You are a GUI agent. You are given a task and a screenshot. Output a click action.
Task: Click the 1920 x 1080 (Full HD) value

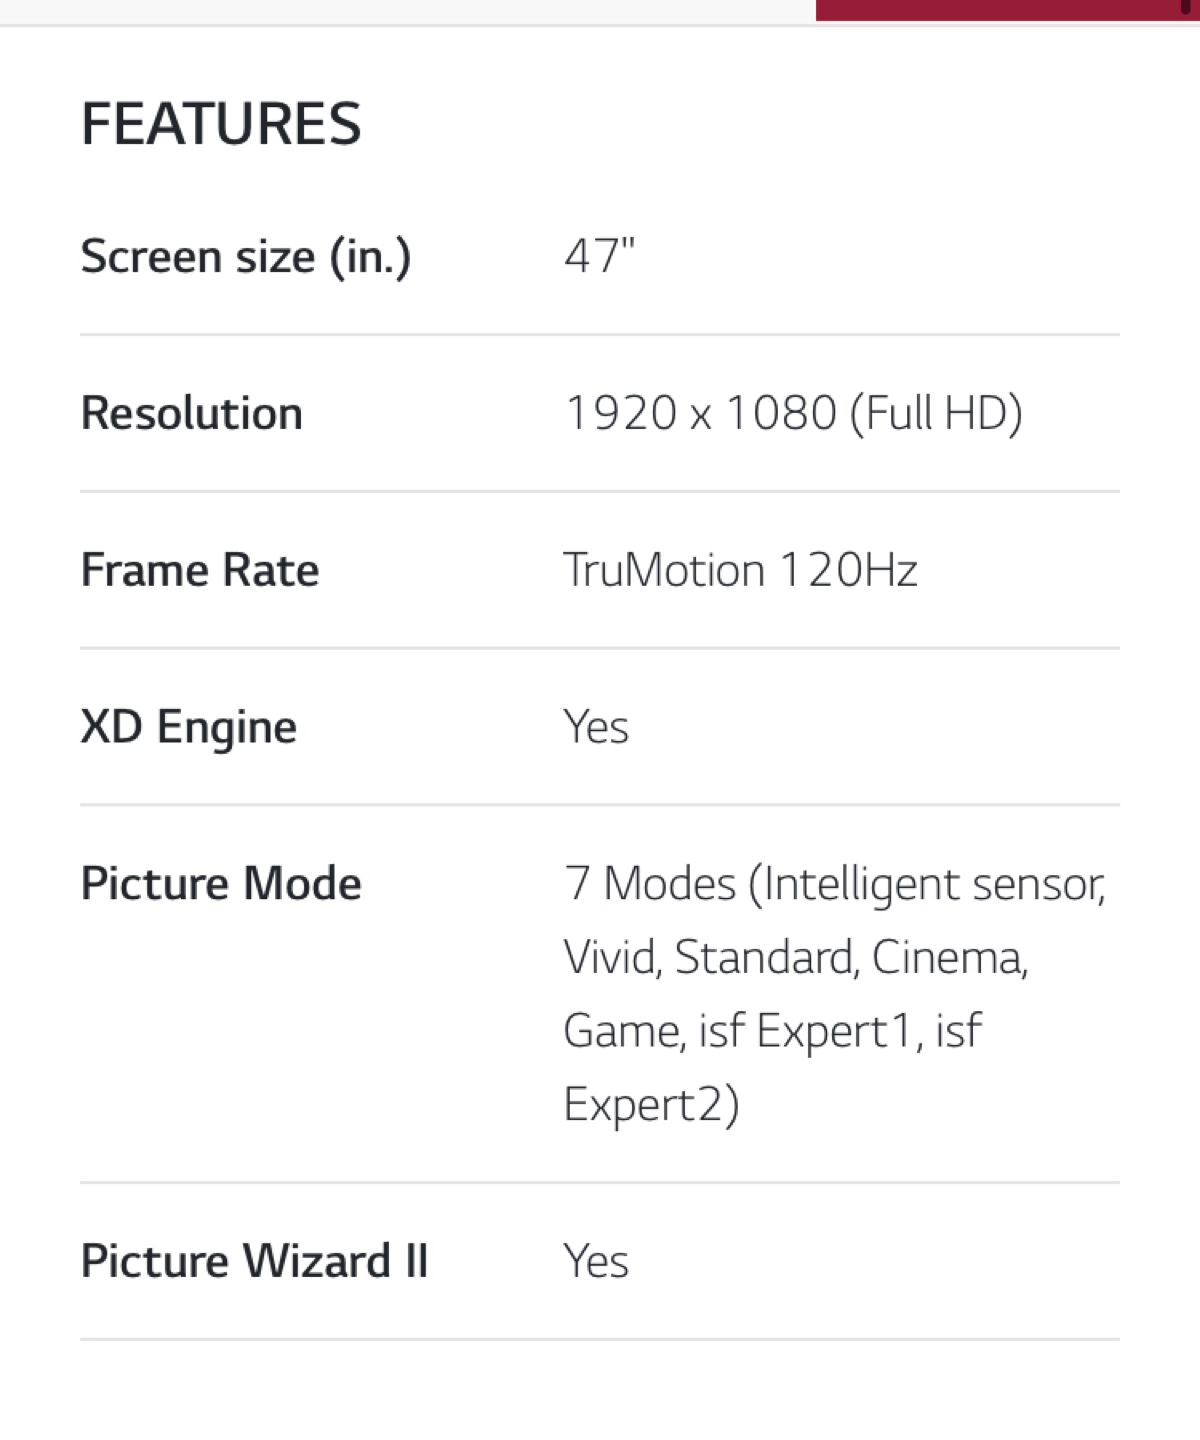tap(794, 413)
